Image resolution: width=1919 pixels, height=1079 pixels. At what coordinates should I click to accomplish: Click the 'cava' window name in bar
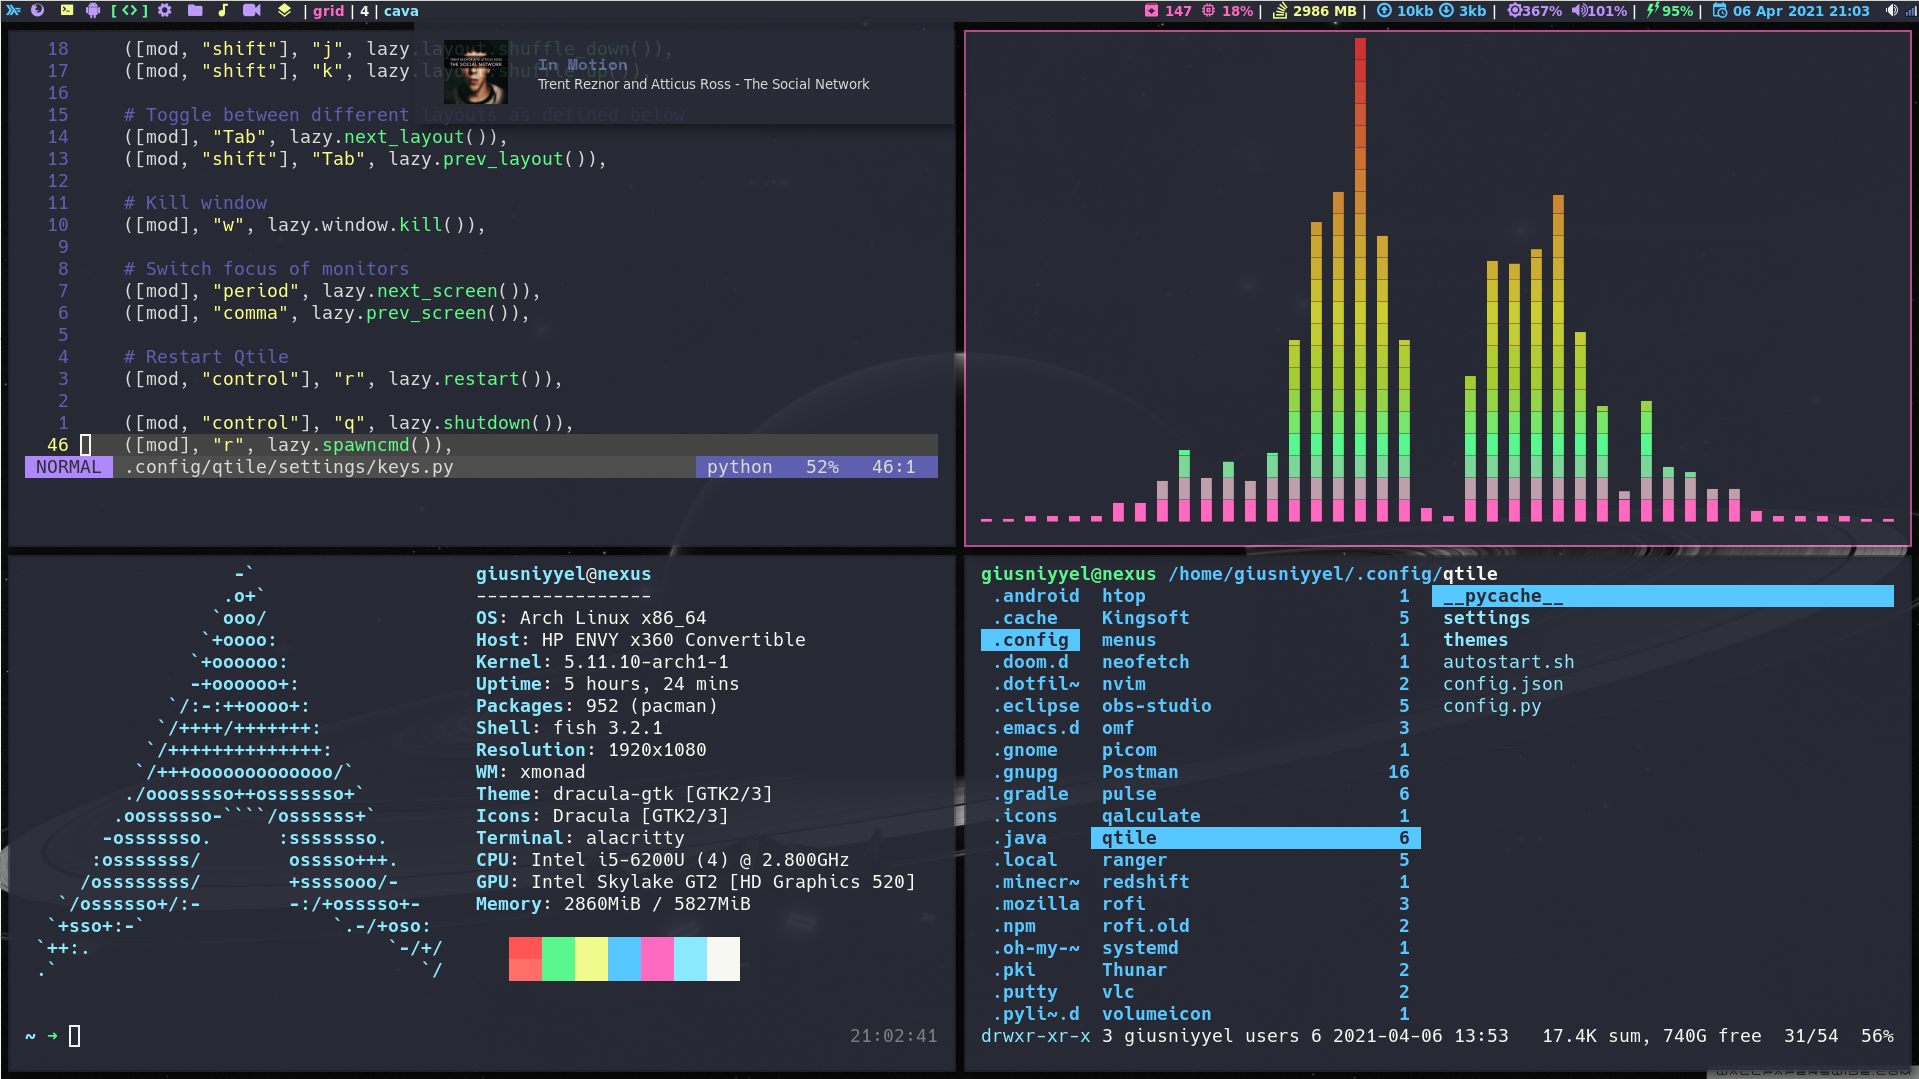(x=401, y=11)
